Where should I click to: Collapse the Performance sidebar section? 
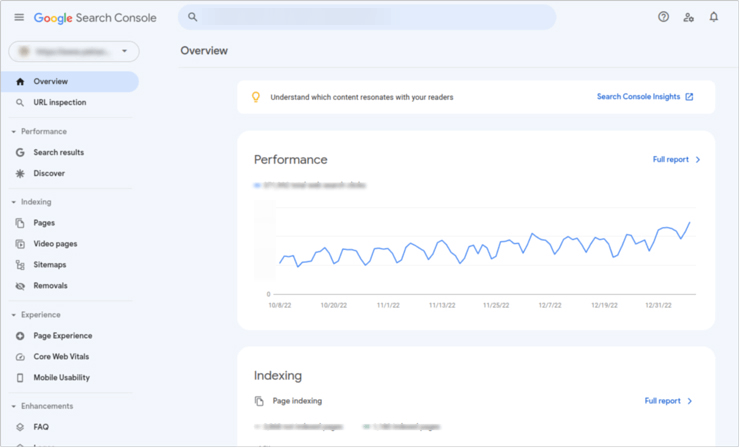click(x=14, y=132)
